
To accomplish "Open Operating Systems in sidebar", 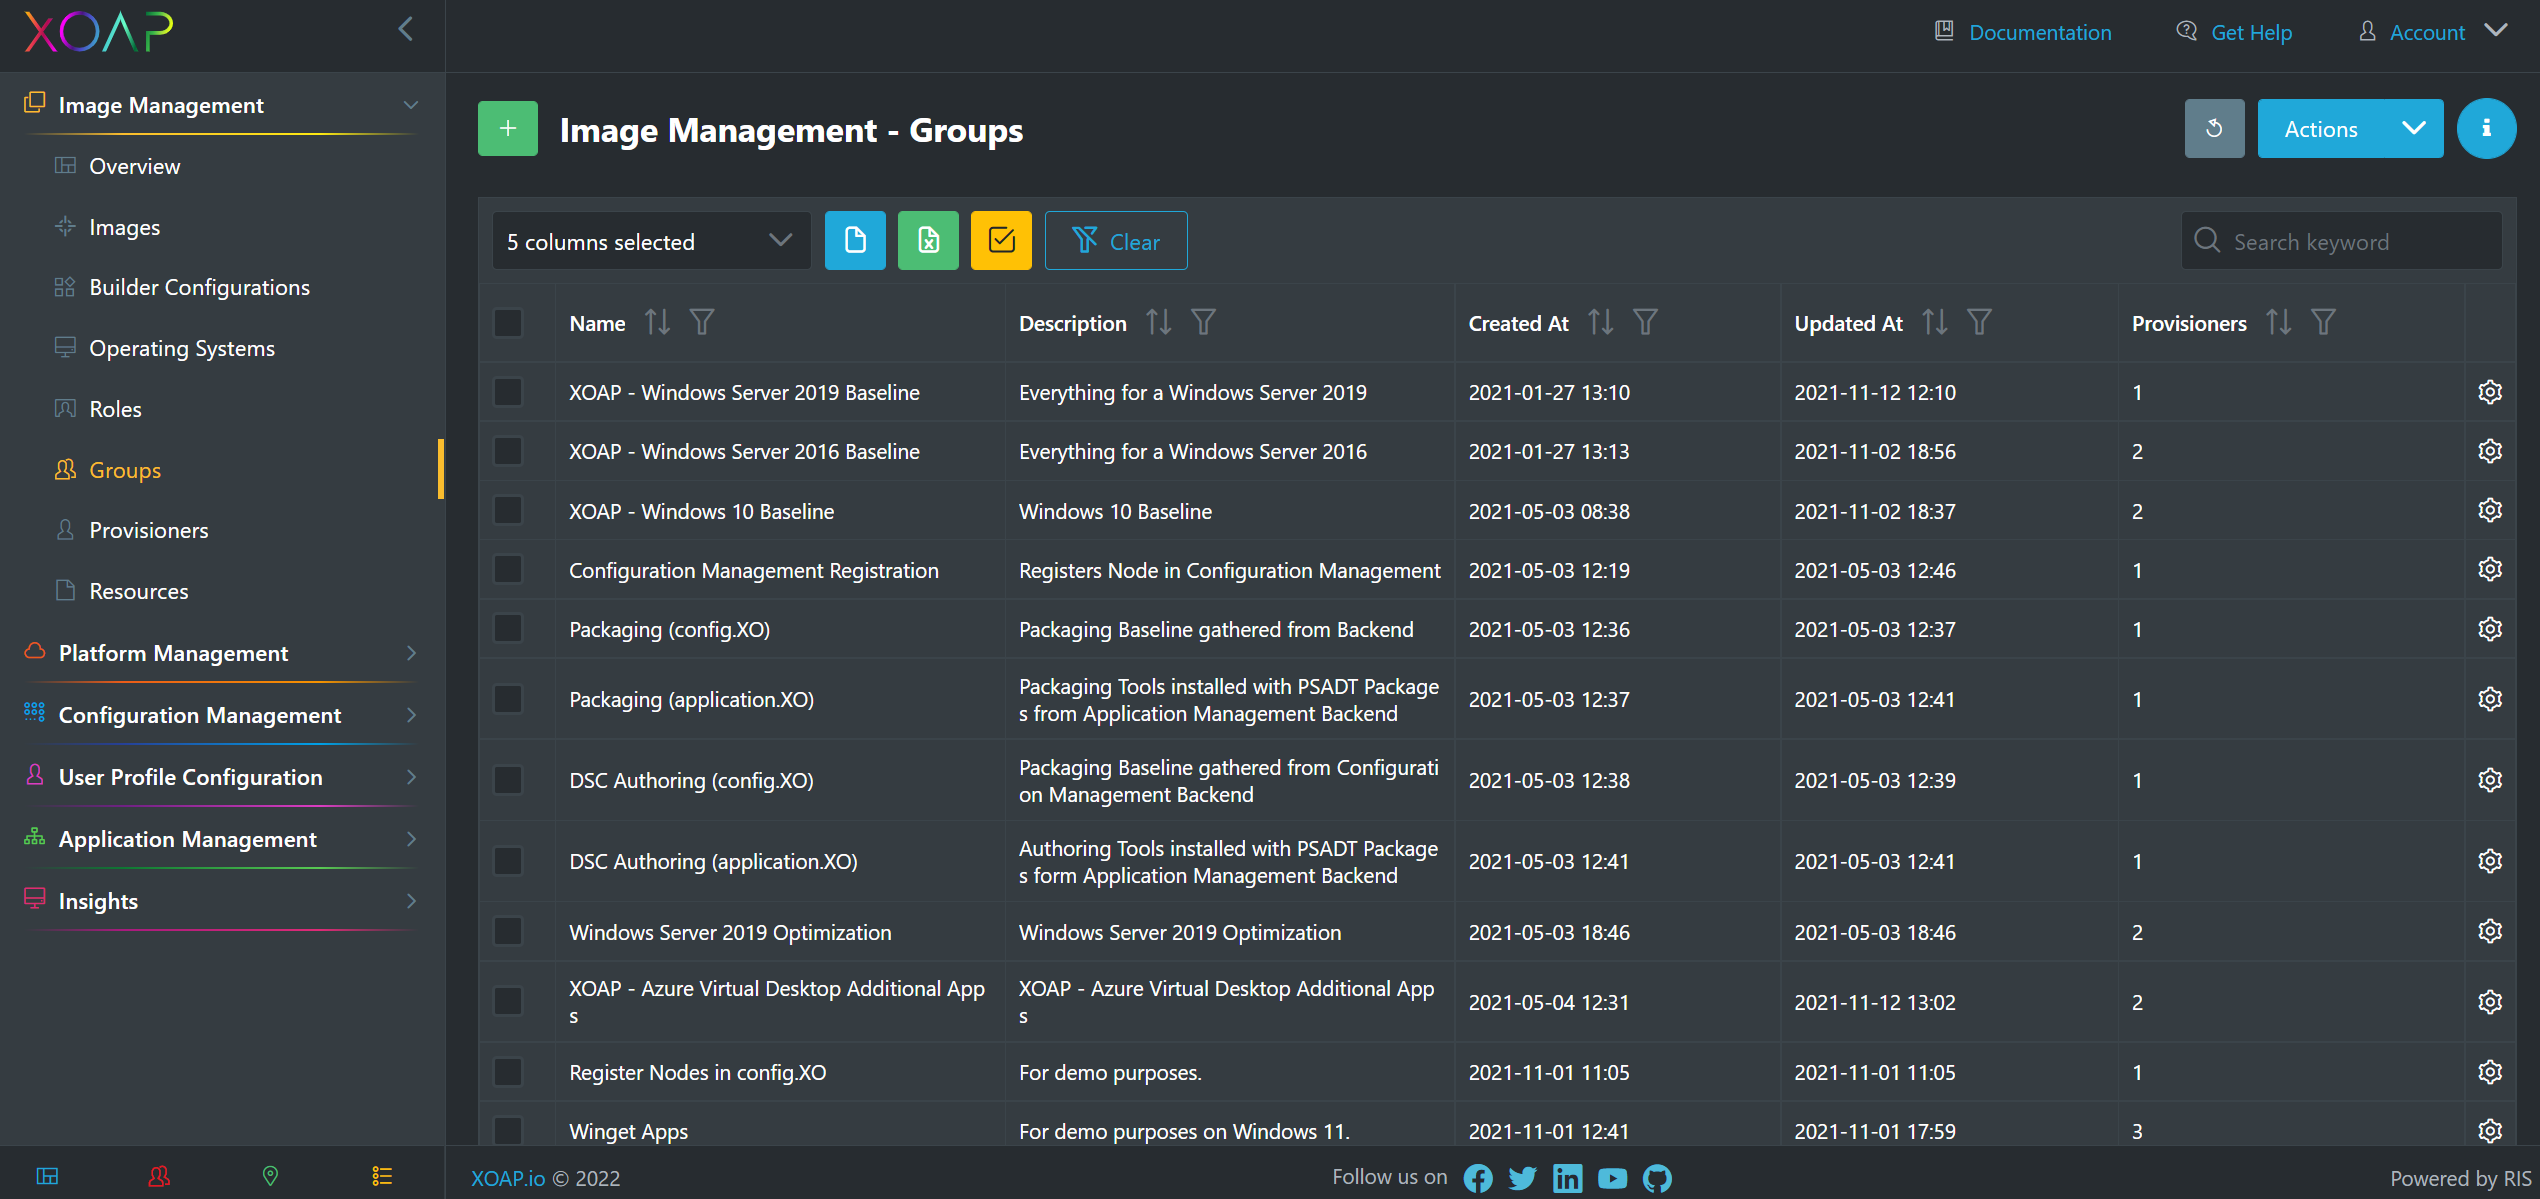I will (182, 348).
